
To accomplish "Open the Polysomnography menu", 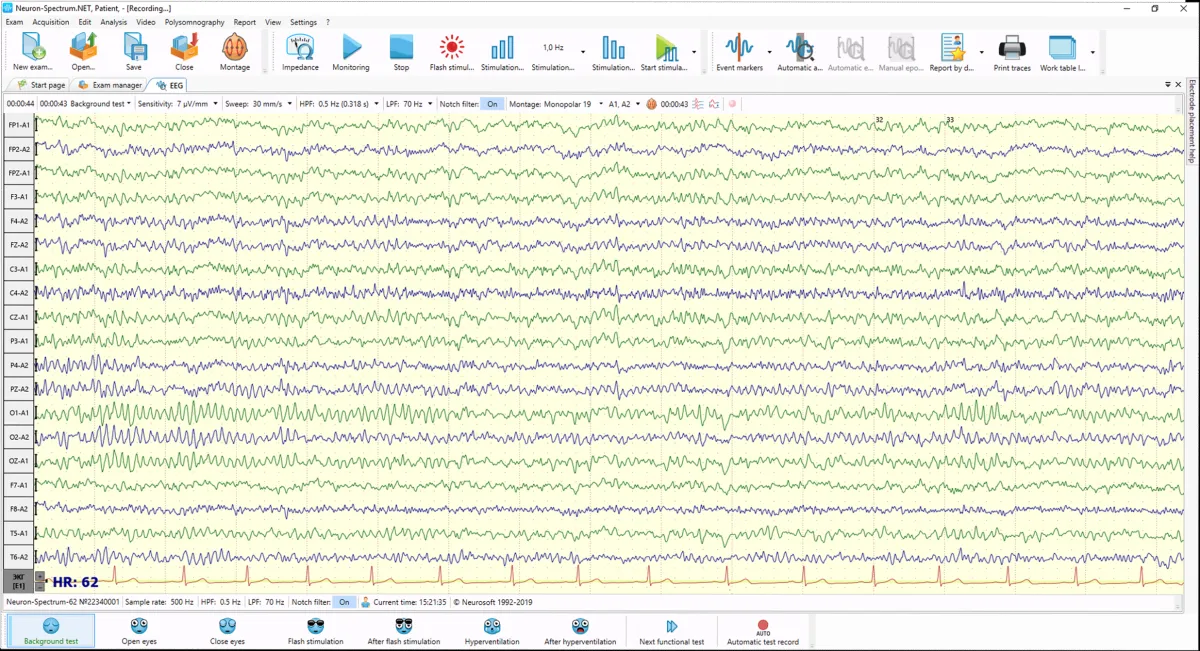I will pos(195,22).
